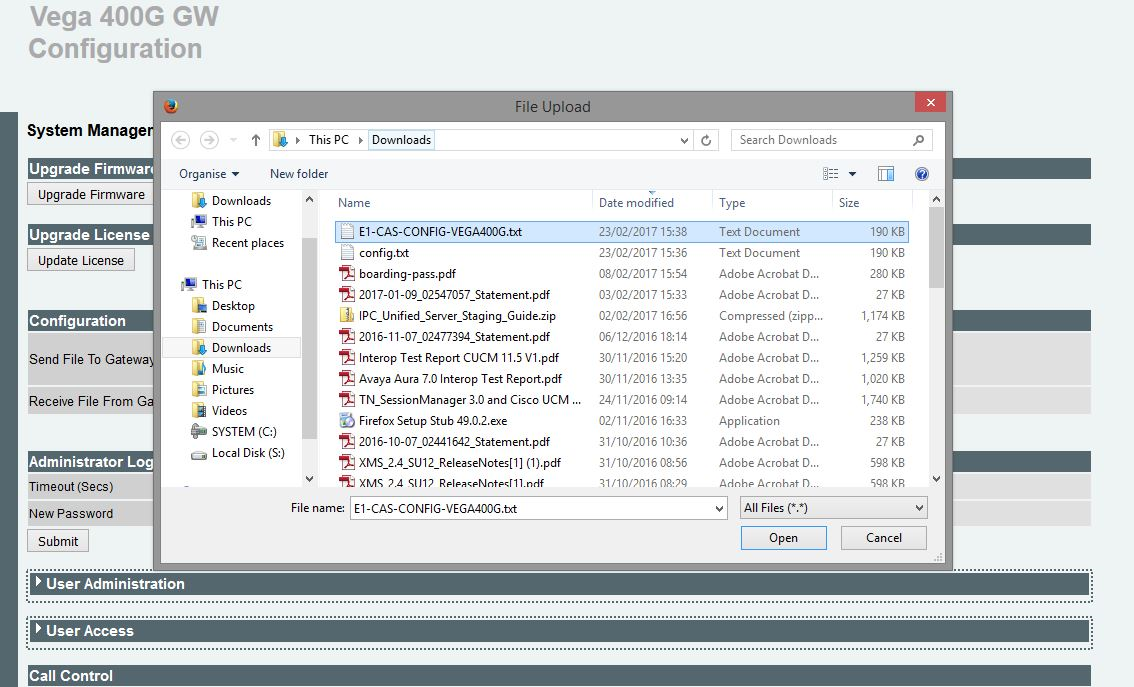Viewport: 1134px width, 687px height.
Task: Sort files by the Name column
Action: [354, 202]
